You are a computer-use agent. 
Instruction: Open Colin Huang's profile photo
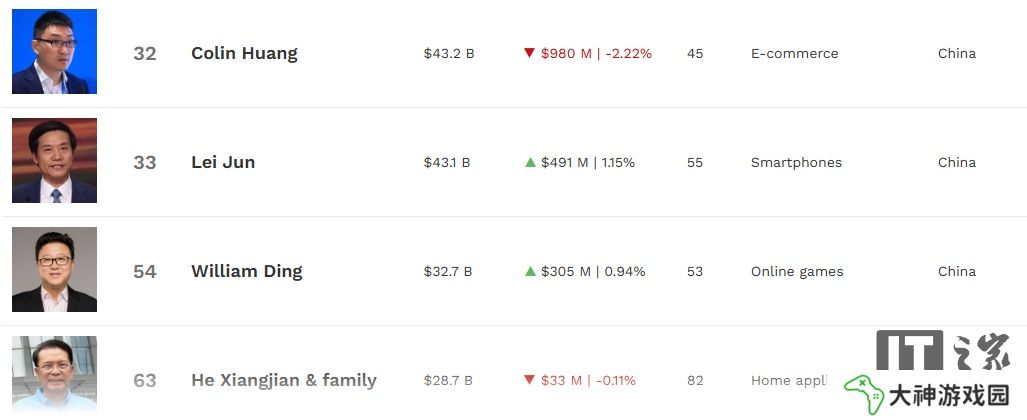(54, 52)
